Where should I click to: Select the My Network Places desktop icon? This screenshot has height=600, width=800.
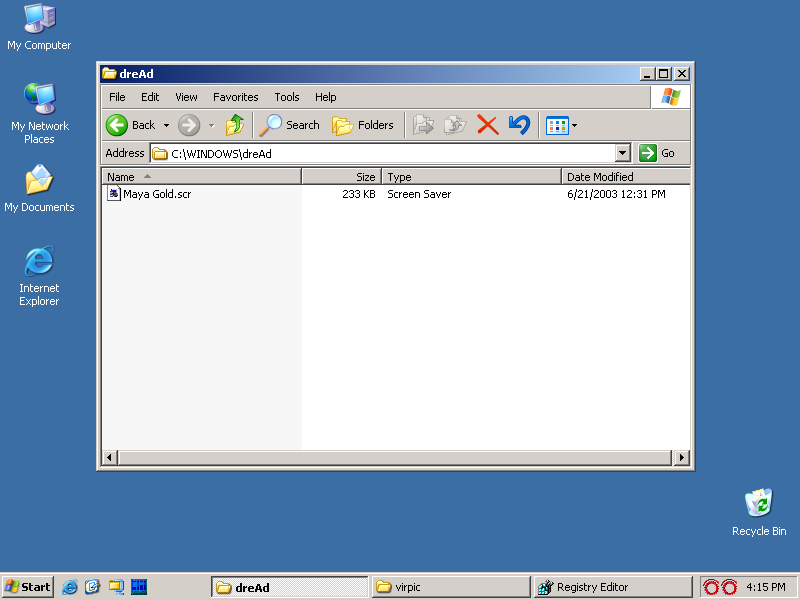coord(39,114)
